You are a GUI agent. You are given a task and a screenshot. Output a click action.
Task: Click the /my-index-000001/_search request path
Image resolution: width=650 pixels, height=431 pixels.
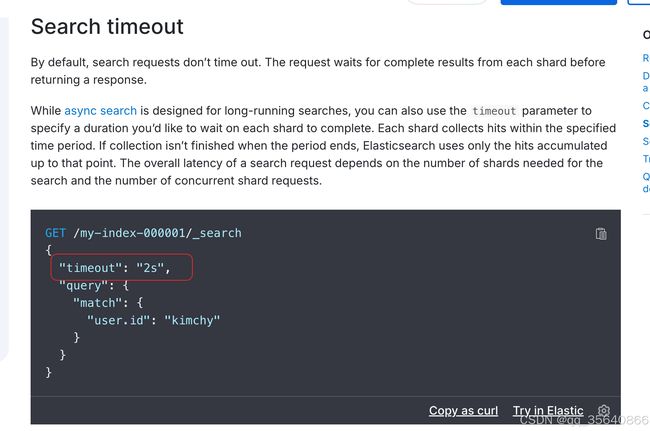[x=157, y=233]
